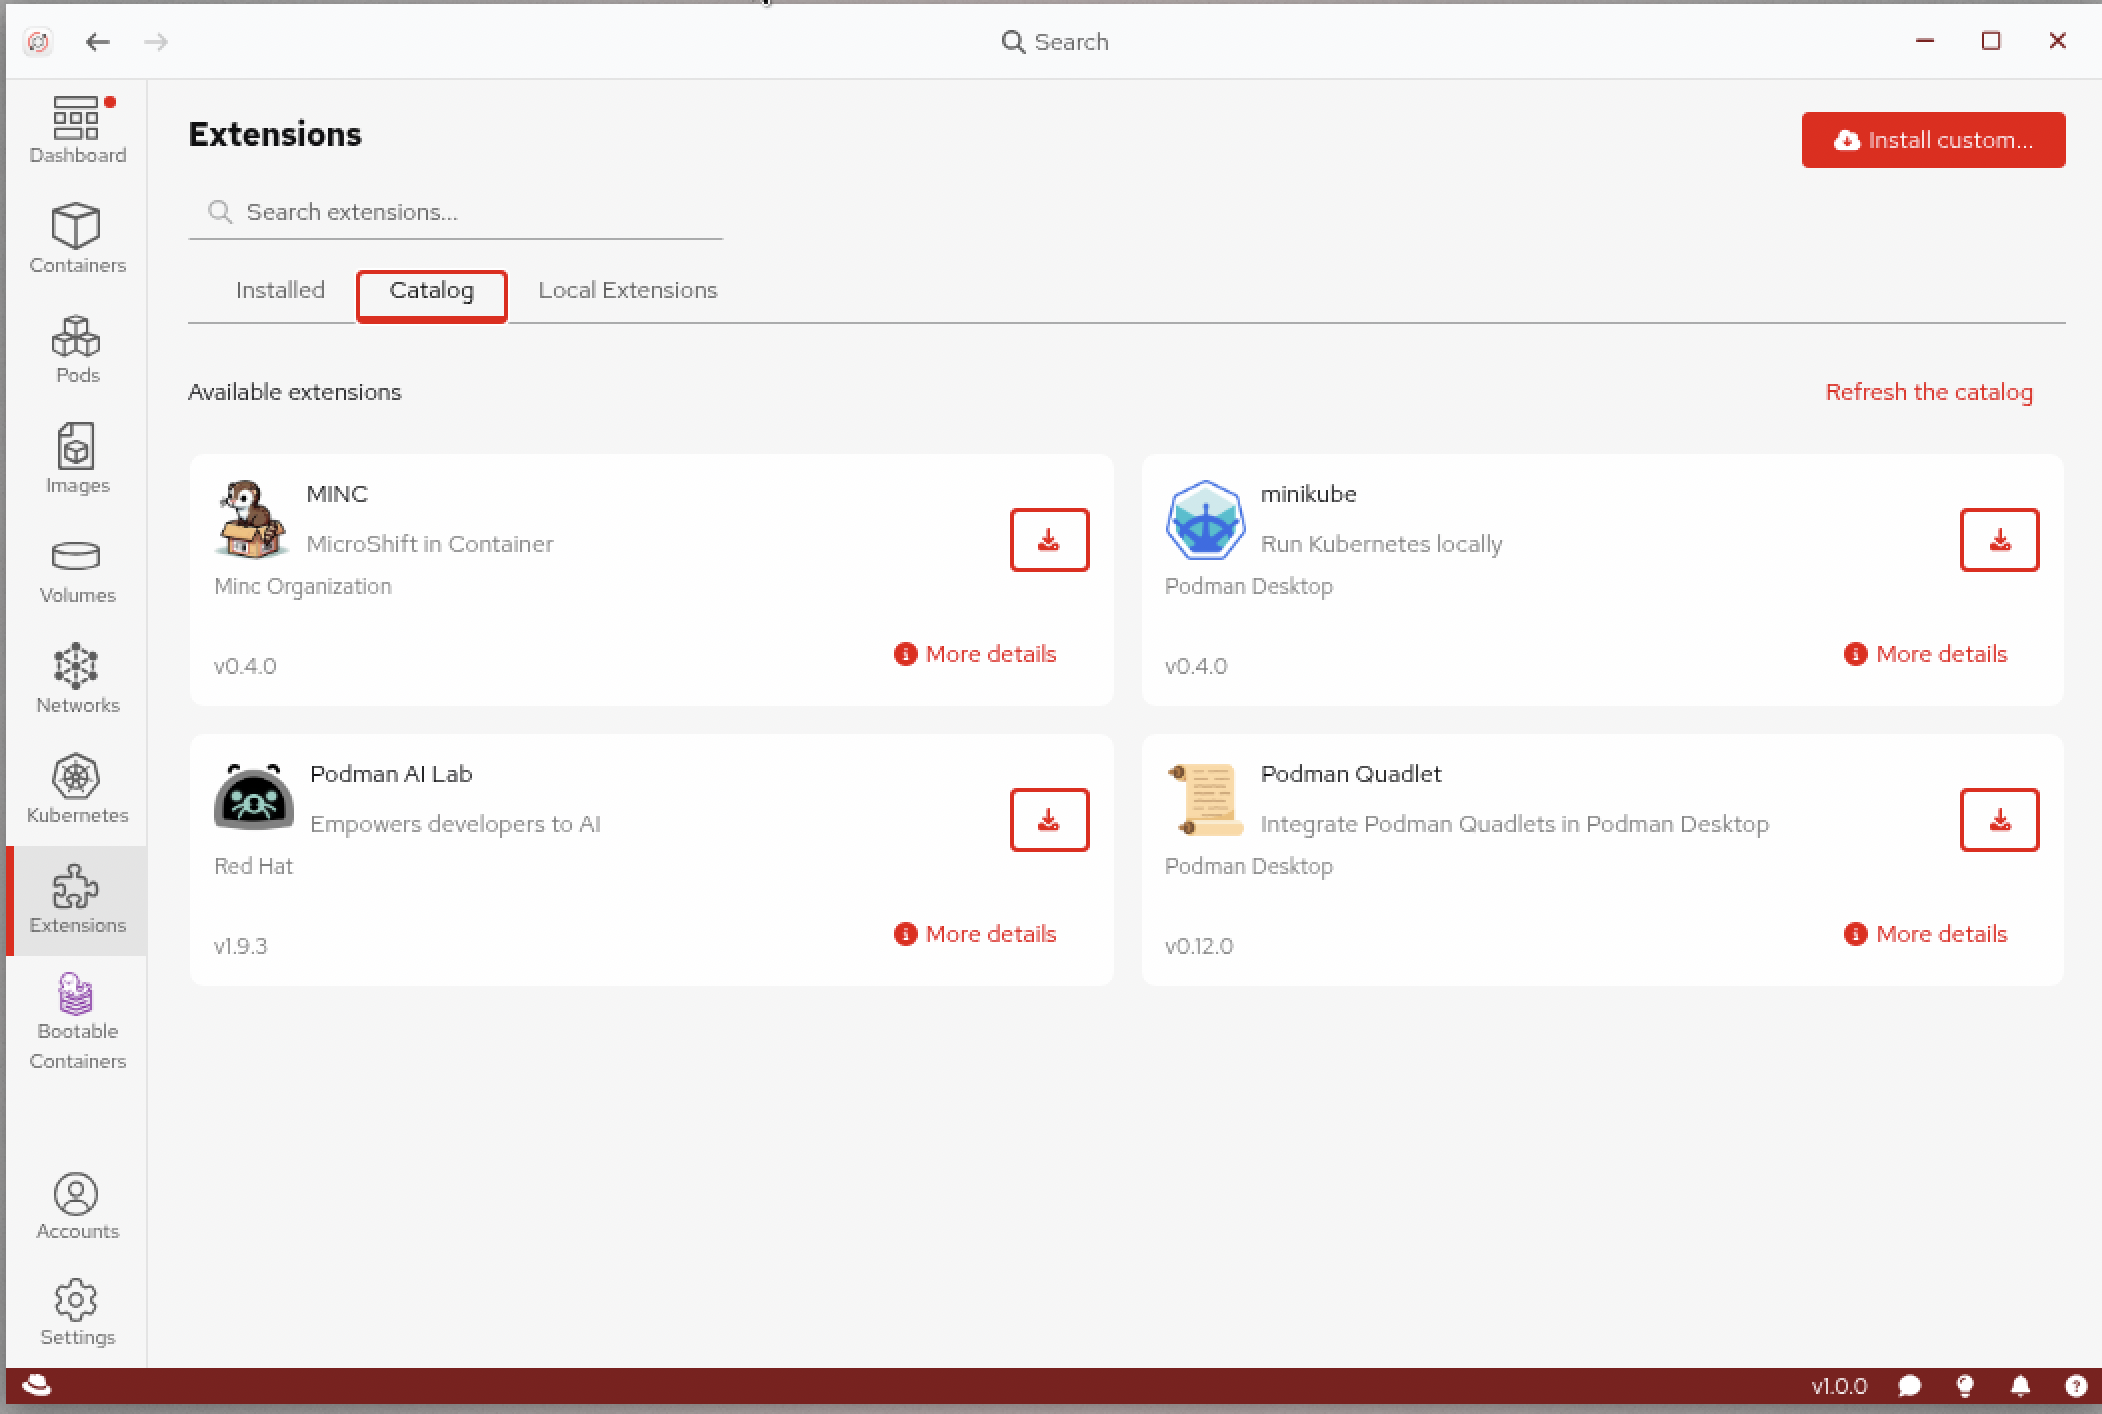Switch to the Installed tab

280,290
